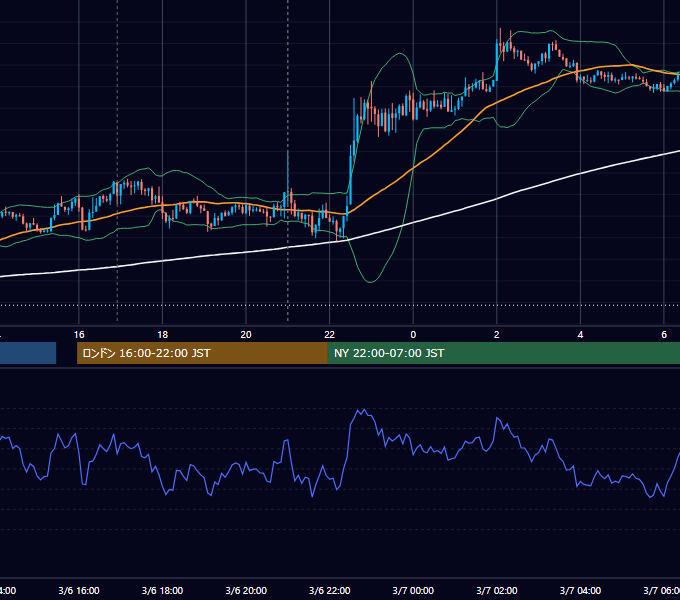Click the 3/6 22:00 time label
This screenshot has width=680, height=600.
point(330,590)
